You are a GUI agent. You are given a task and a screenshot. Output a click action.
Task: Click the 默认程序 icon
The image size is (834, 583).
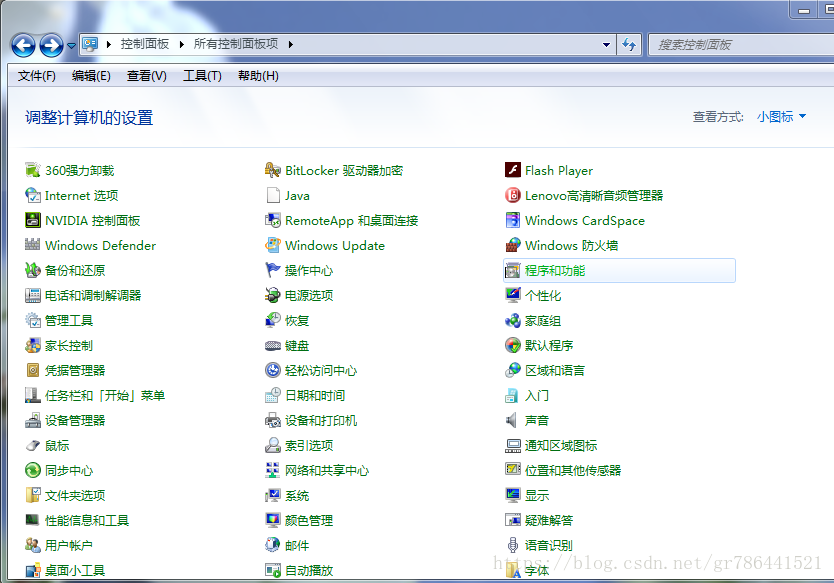tap(513, 345)
